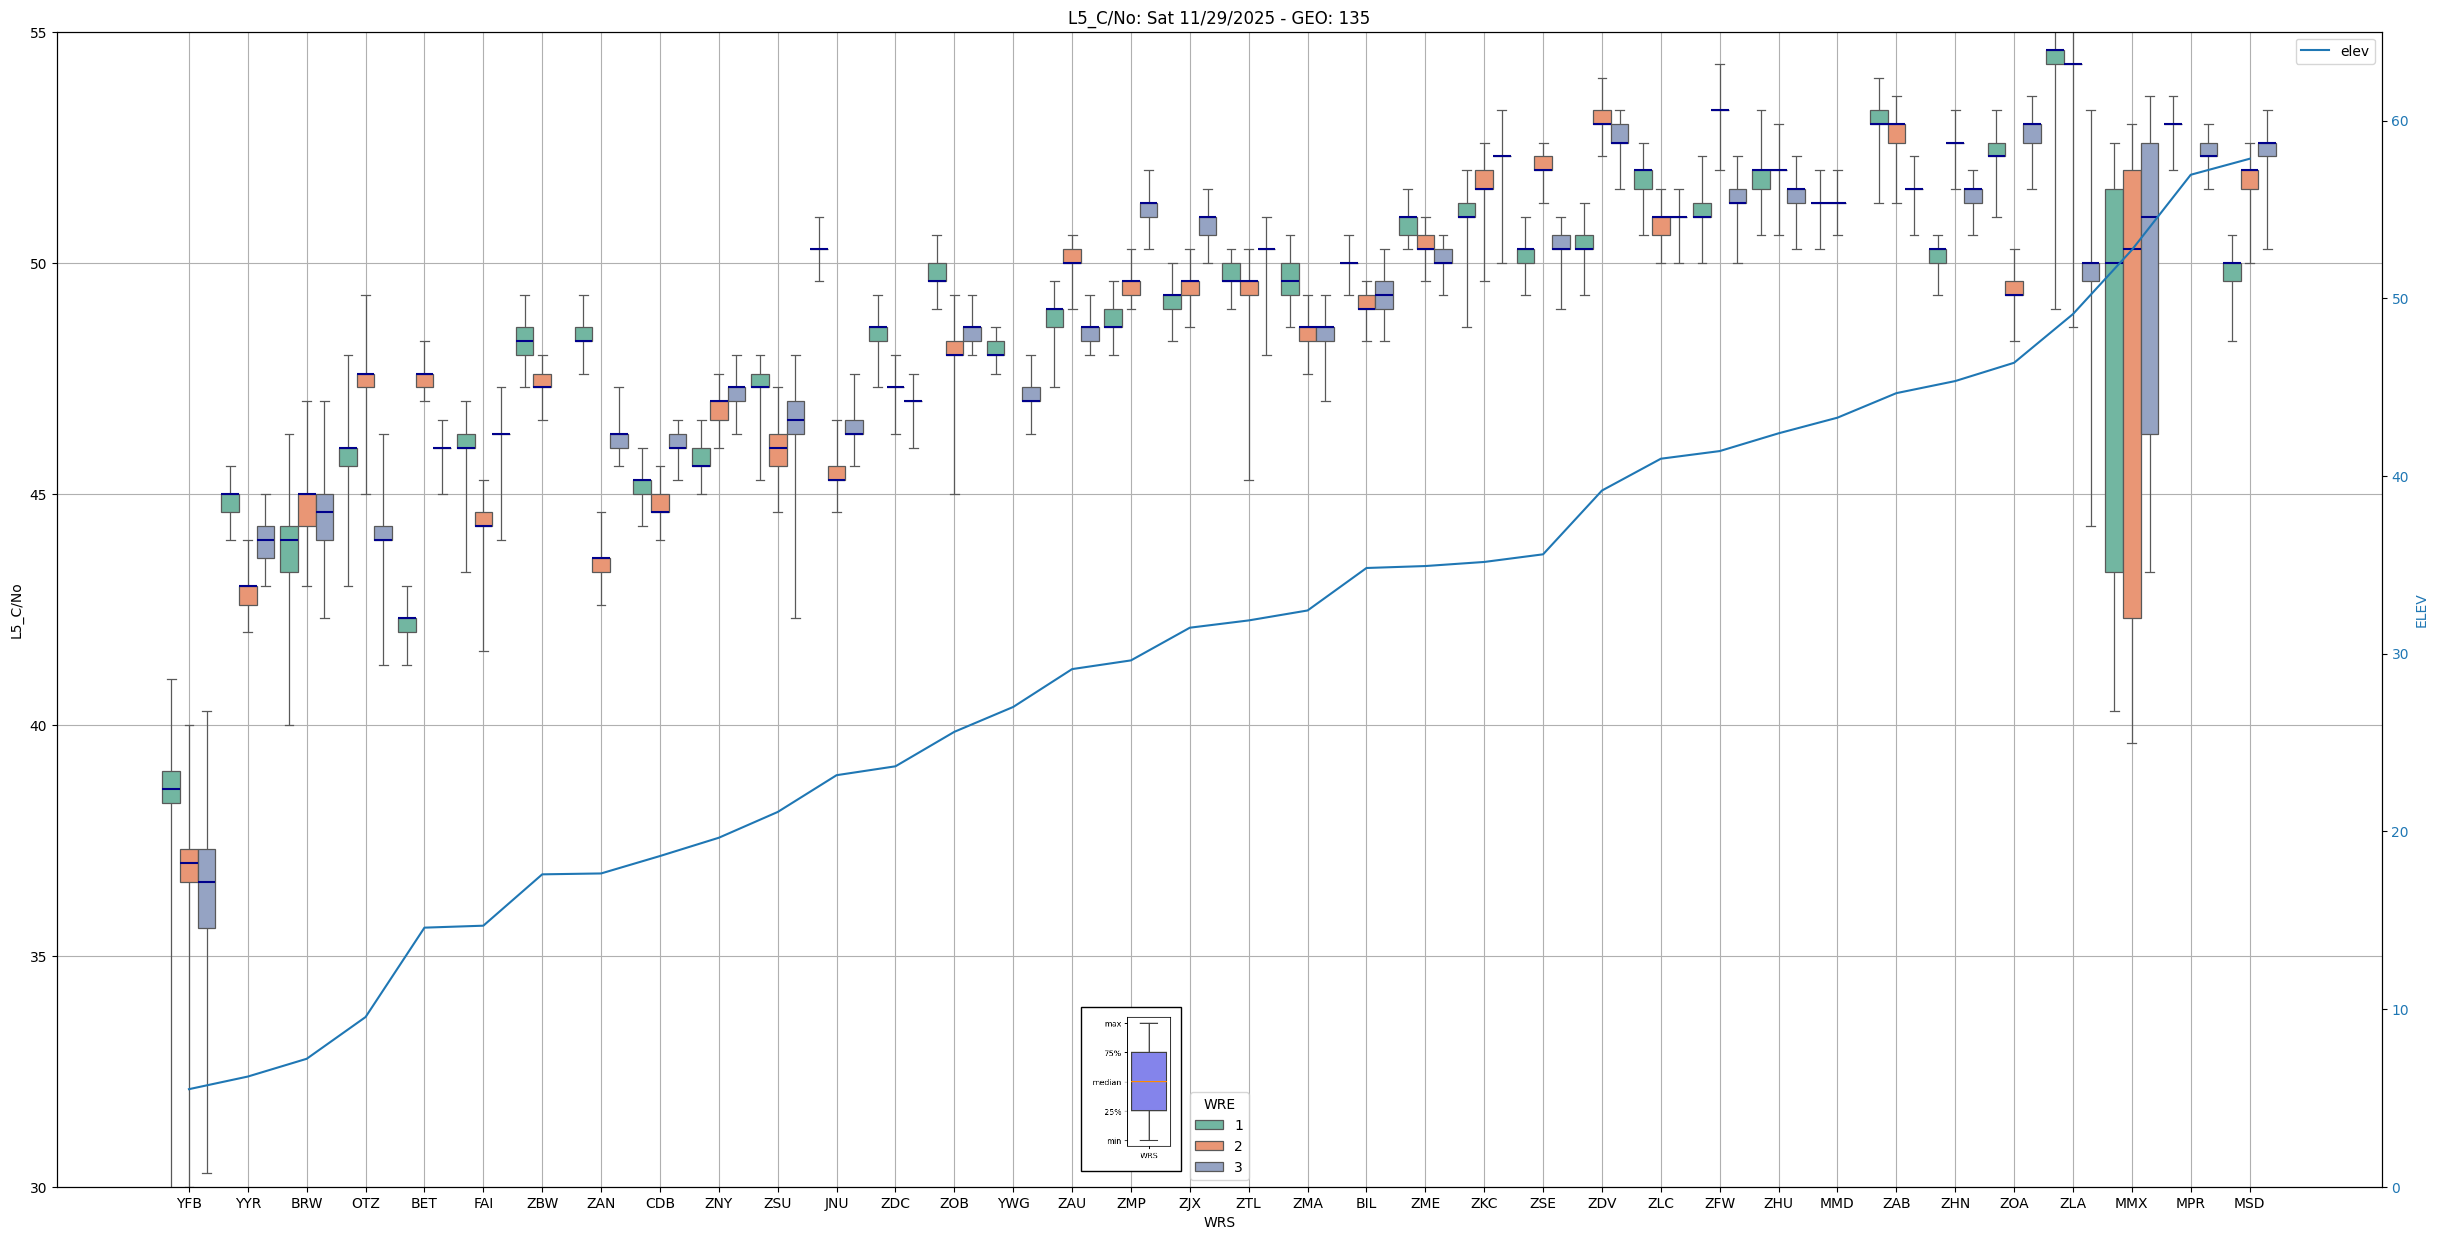Viewport: 2438px width, 1240px height.
Task: Click the JNU x-axis tick label
Action: coord(836,1203)
